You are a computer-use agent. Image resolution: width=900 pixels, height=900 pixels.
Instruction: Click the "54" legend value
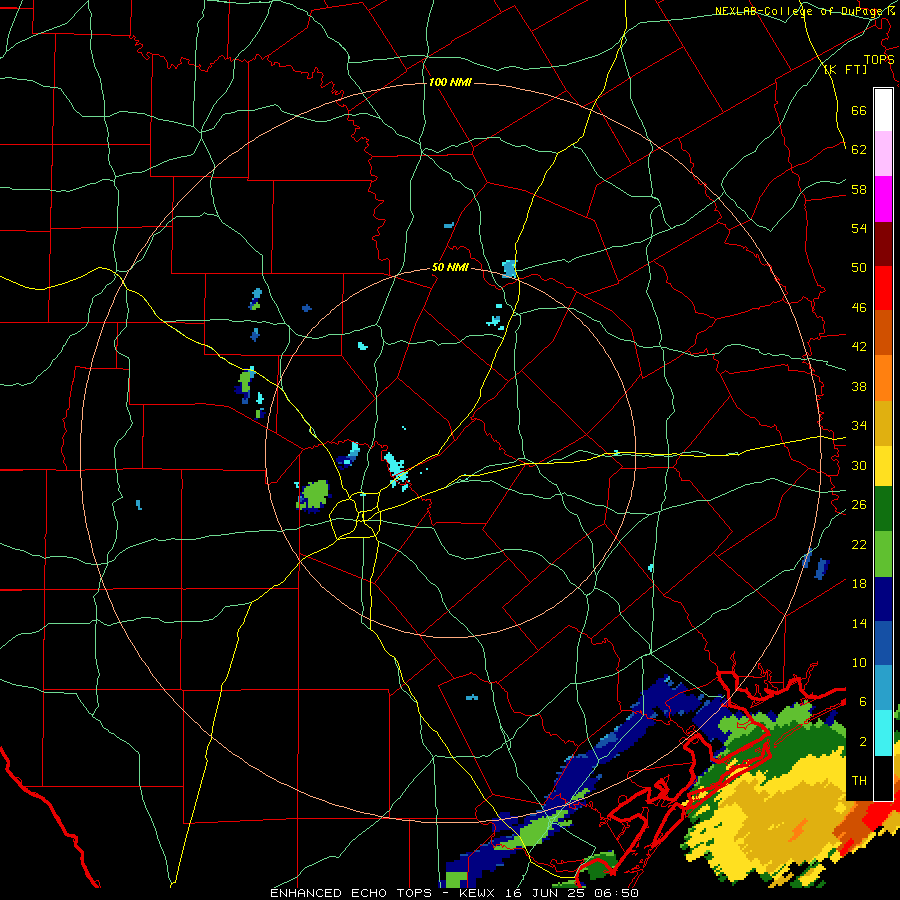click(x=859, y=228)
